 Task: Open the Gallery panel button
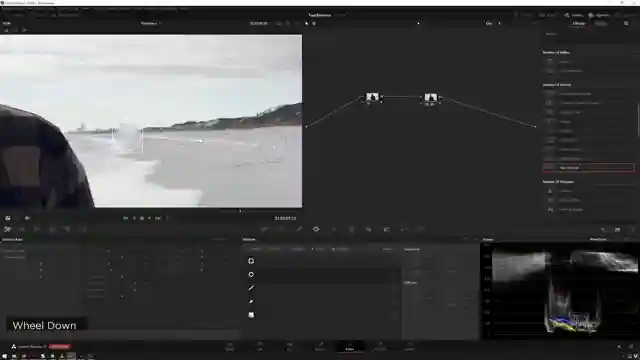coord(16,15)
